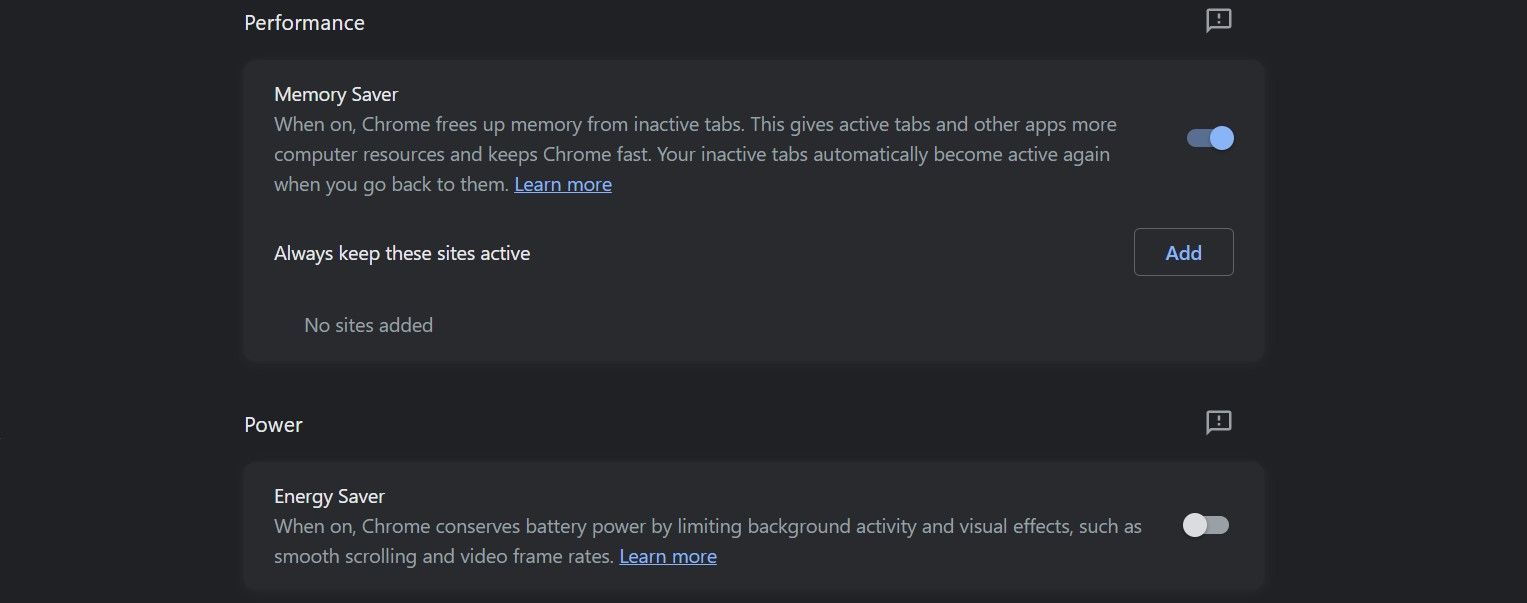Open Learn more about Energy Saver
This screenshot has width=1527, height=603.
click(667, 555)
